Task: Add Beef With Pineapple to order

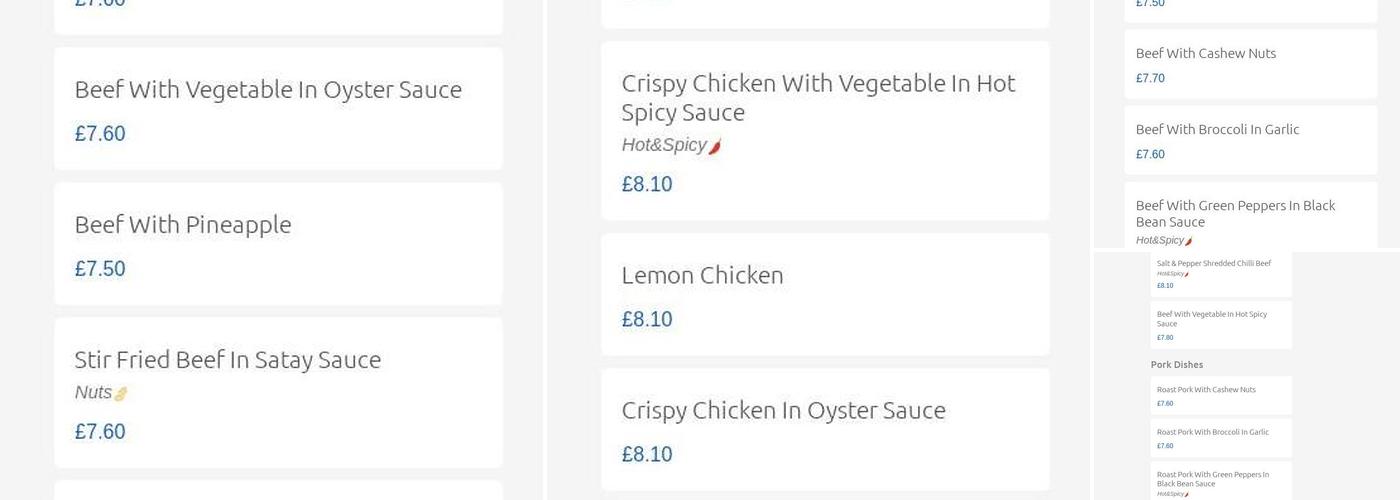Action: tap(183, 225)
